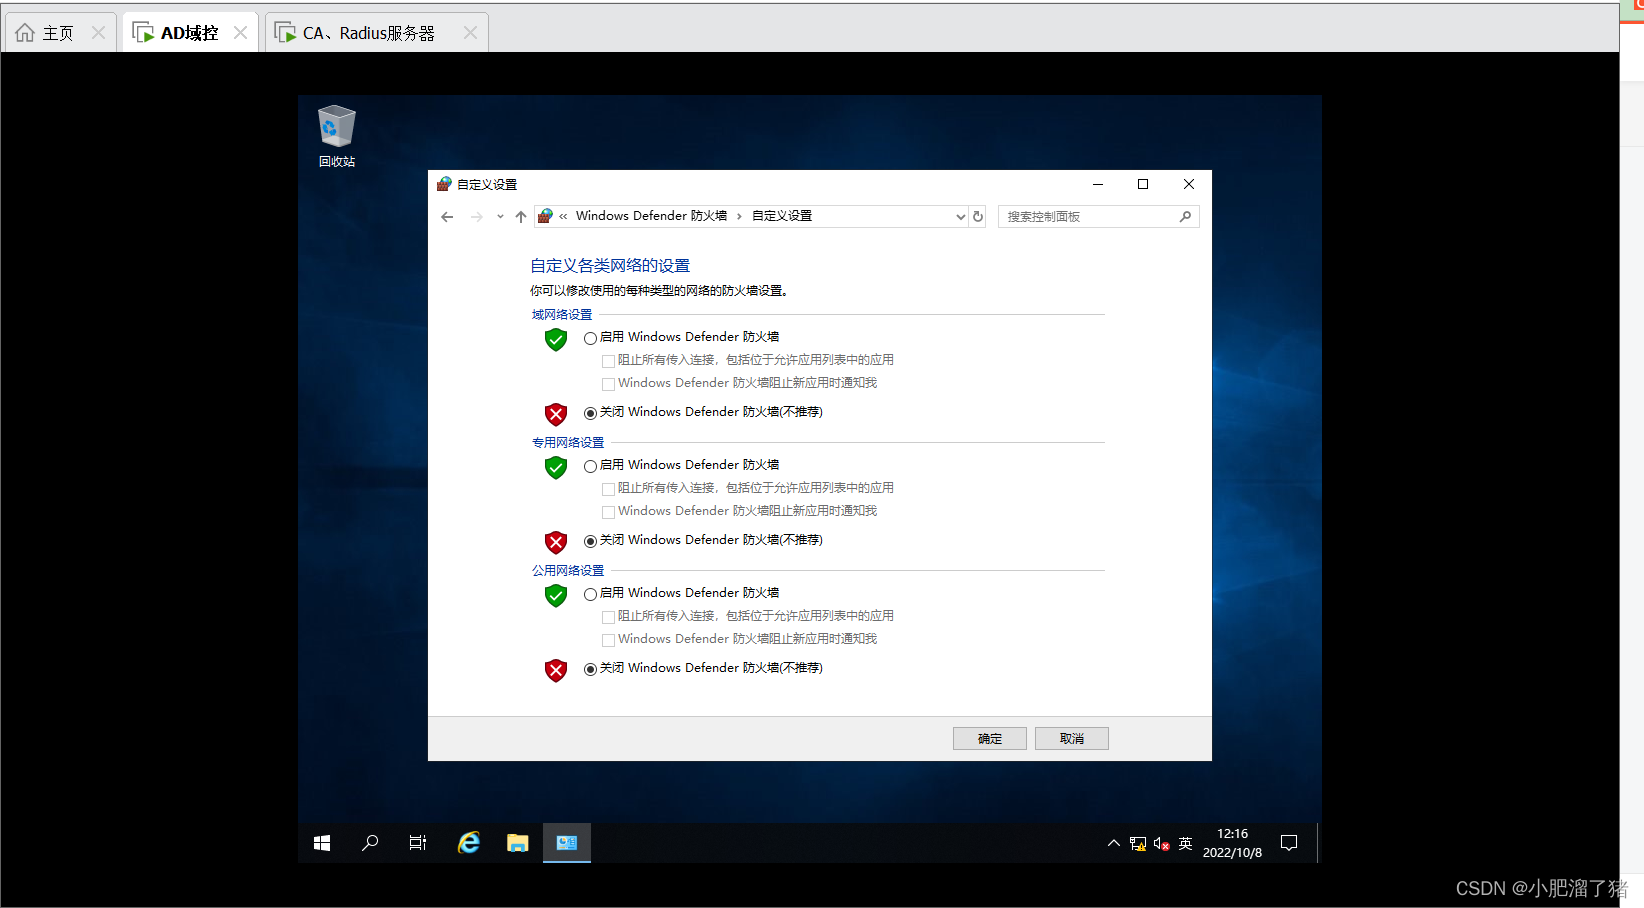Screen dimensions: 1644x908
Task: Select turn off firewall for private network
Action: 590,541
